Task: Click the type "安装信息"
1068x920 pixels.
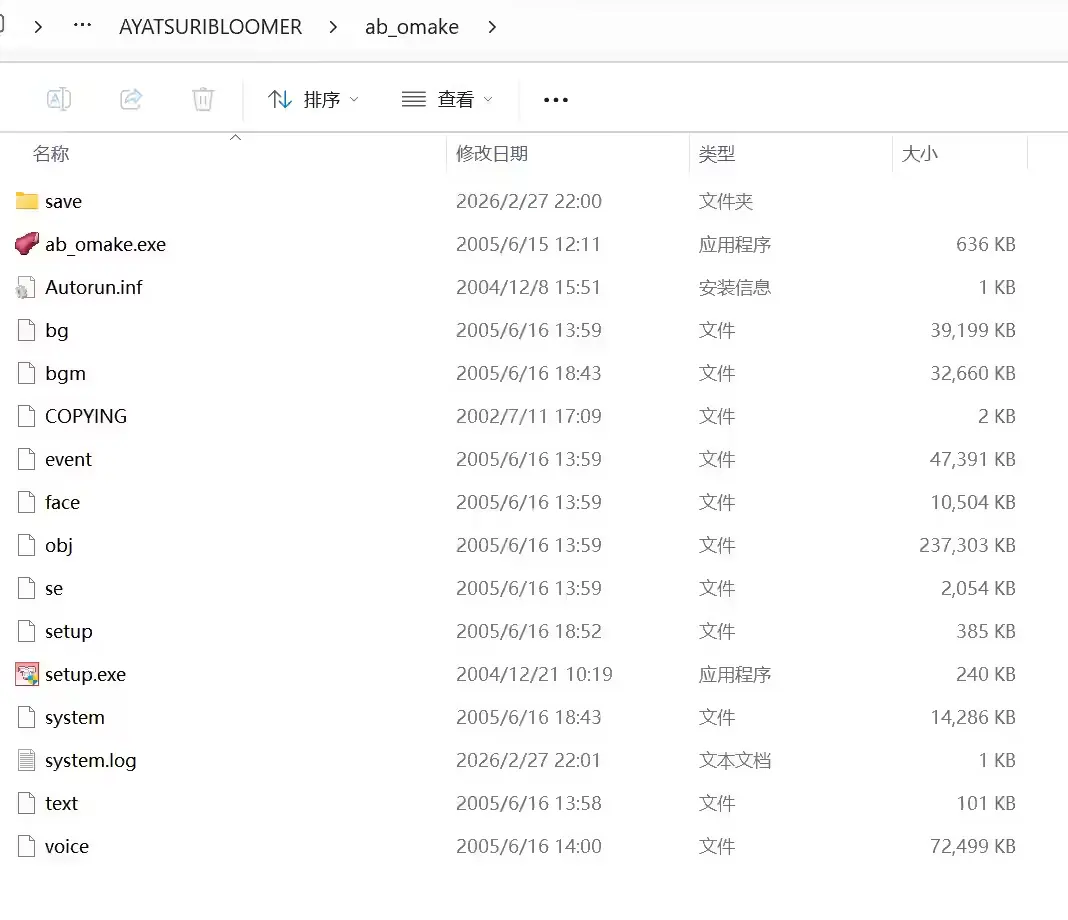Action: pos(734,287)
